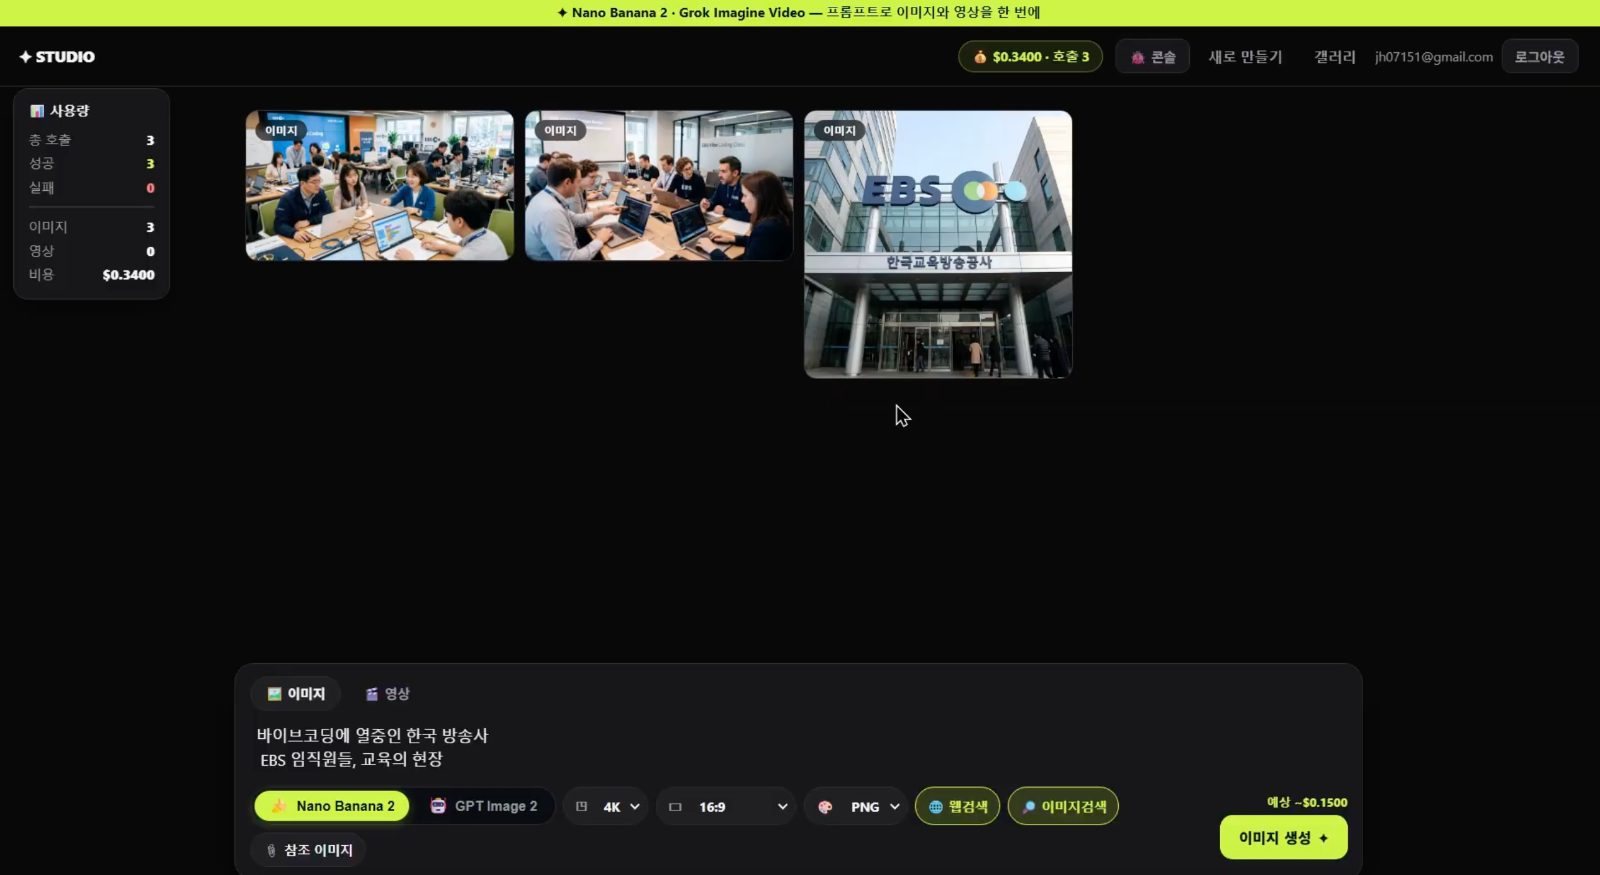
Task: Click the 이미지 생성 generate button
Action: point(1283,838)
